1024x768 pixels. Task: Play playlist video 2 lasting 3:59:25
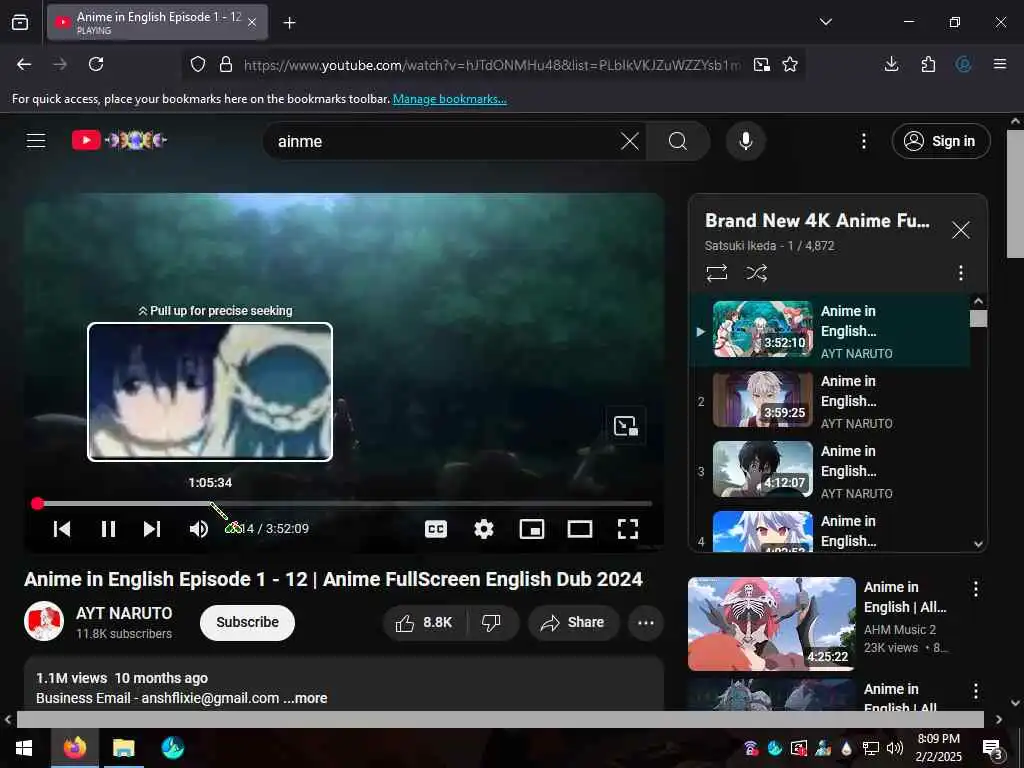(x=763, y=399)
